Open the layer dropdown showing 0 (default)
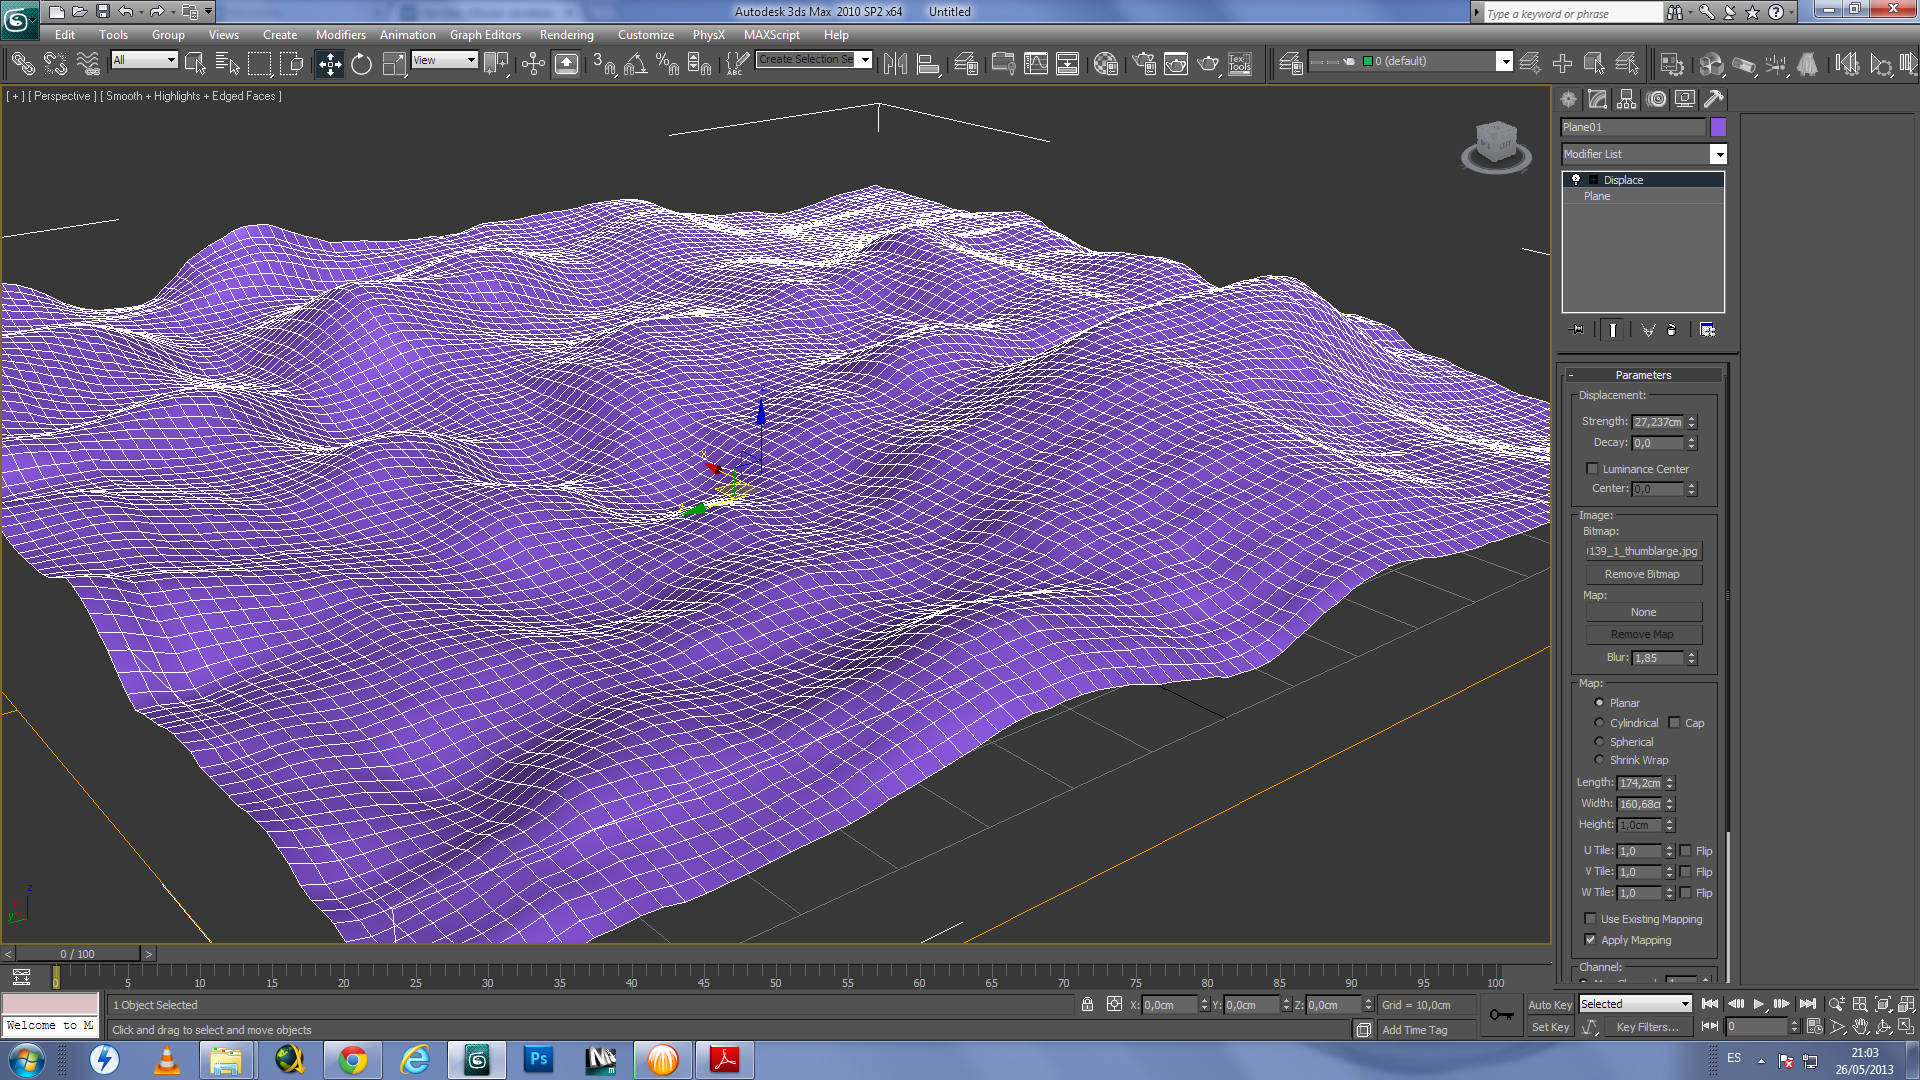1920x1080 pixels. click(1504, 62)
